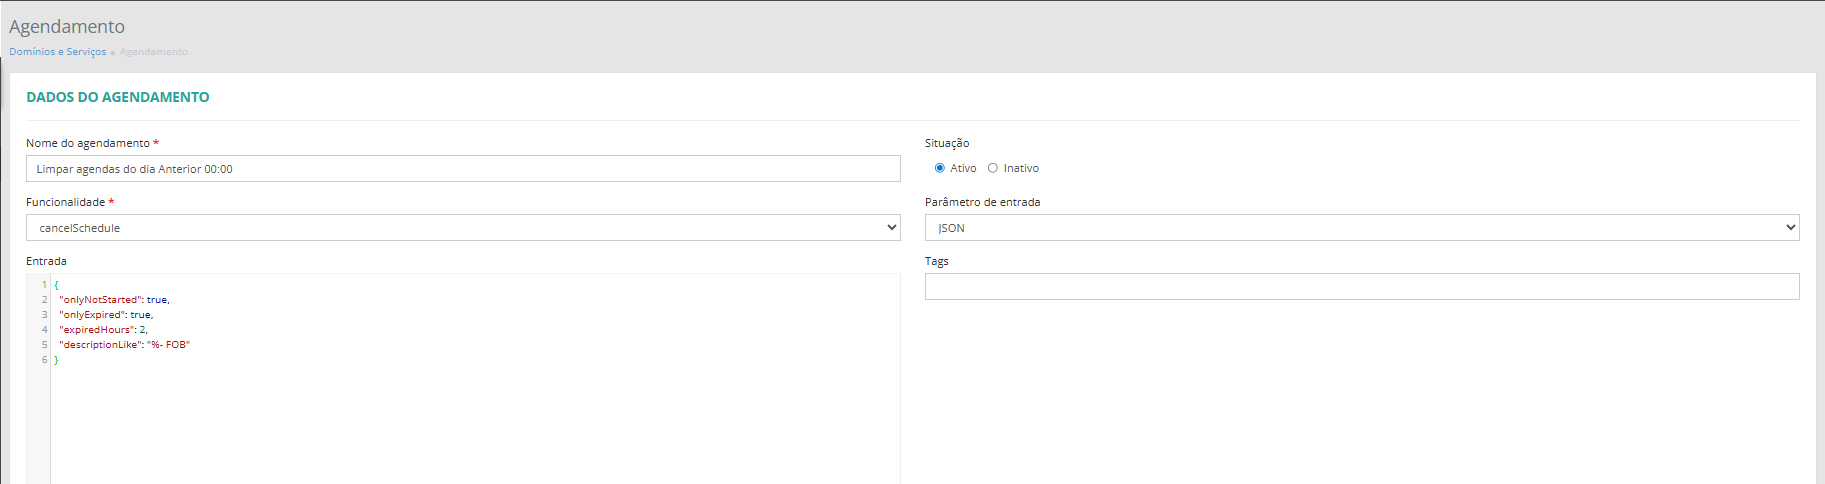The height and width of the screenshot is (484, 1825).
Task: Open the Funcionalidade cancelSchedule dropdown
Action: coord(462,228)
